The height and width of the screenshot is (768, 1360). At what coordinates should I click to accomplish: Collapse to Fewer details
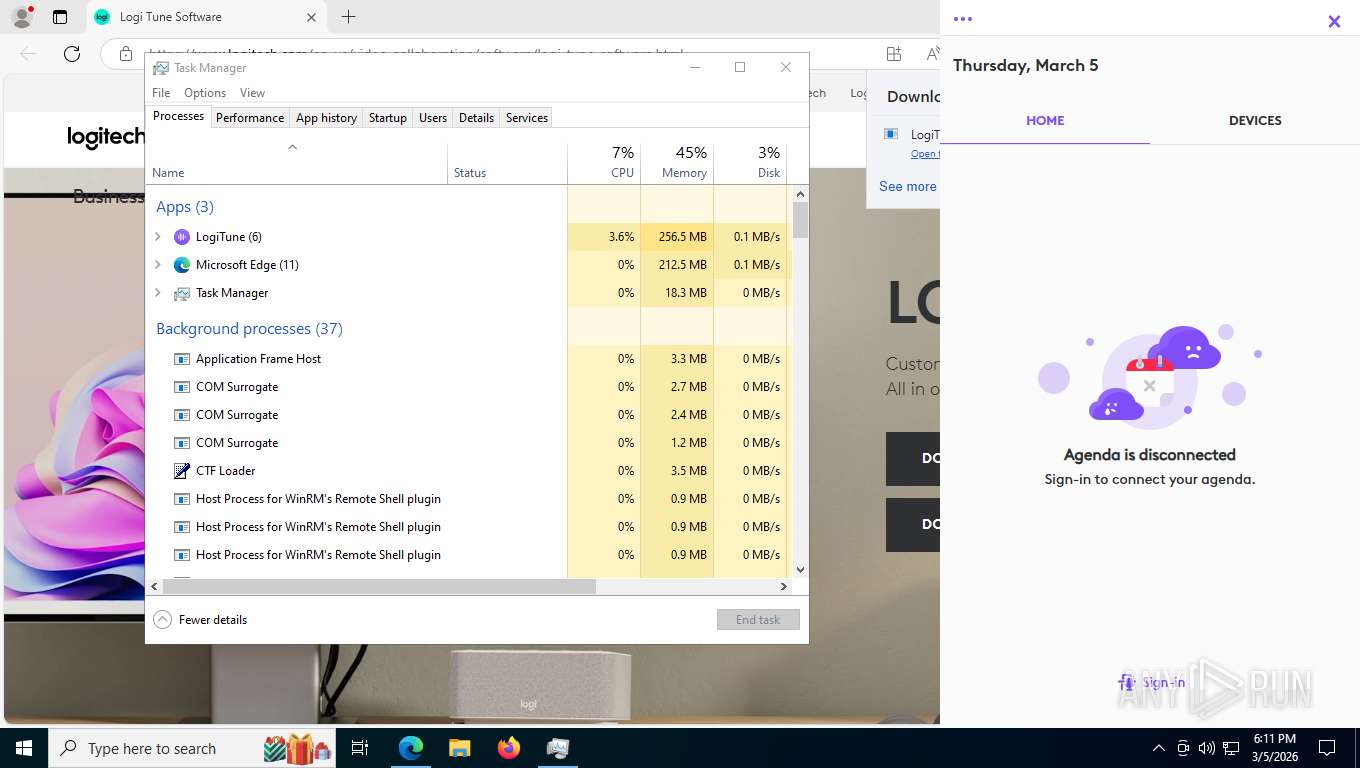click(200, 620)
